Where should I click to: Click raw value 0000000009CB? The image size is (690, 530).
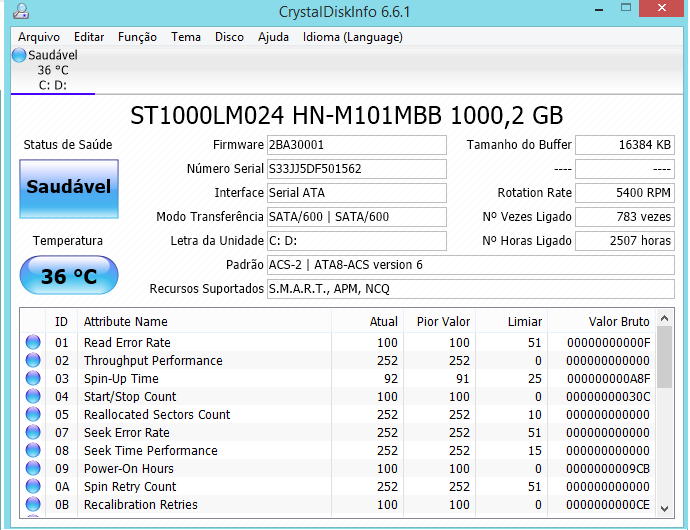tap(608, 469)
